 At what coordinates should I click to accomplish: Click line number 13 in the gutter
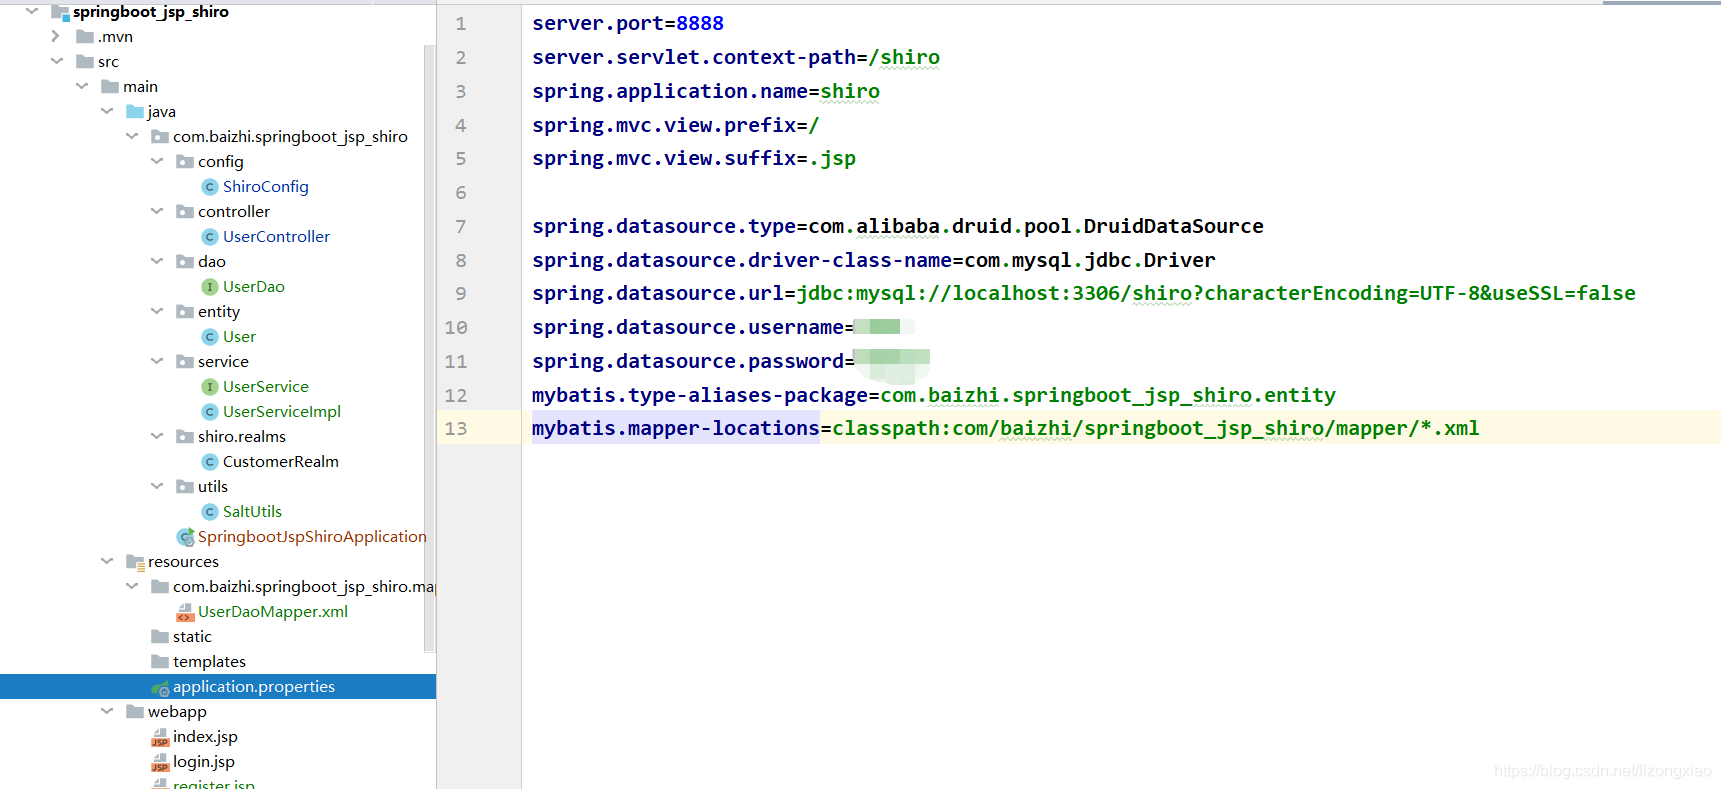click(456, 429)
